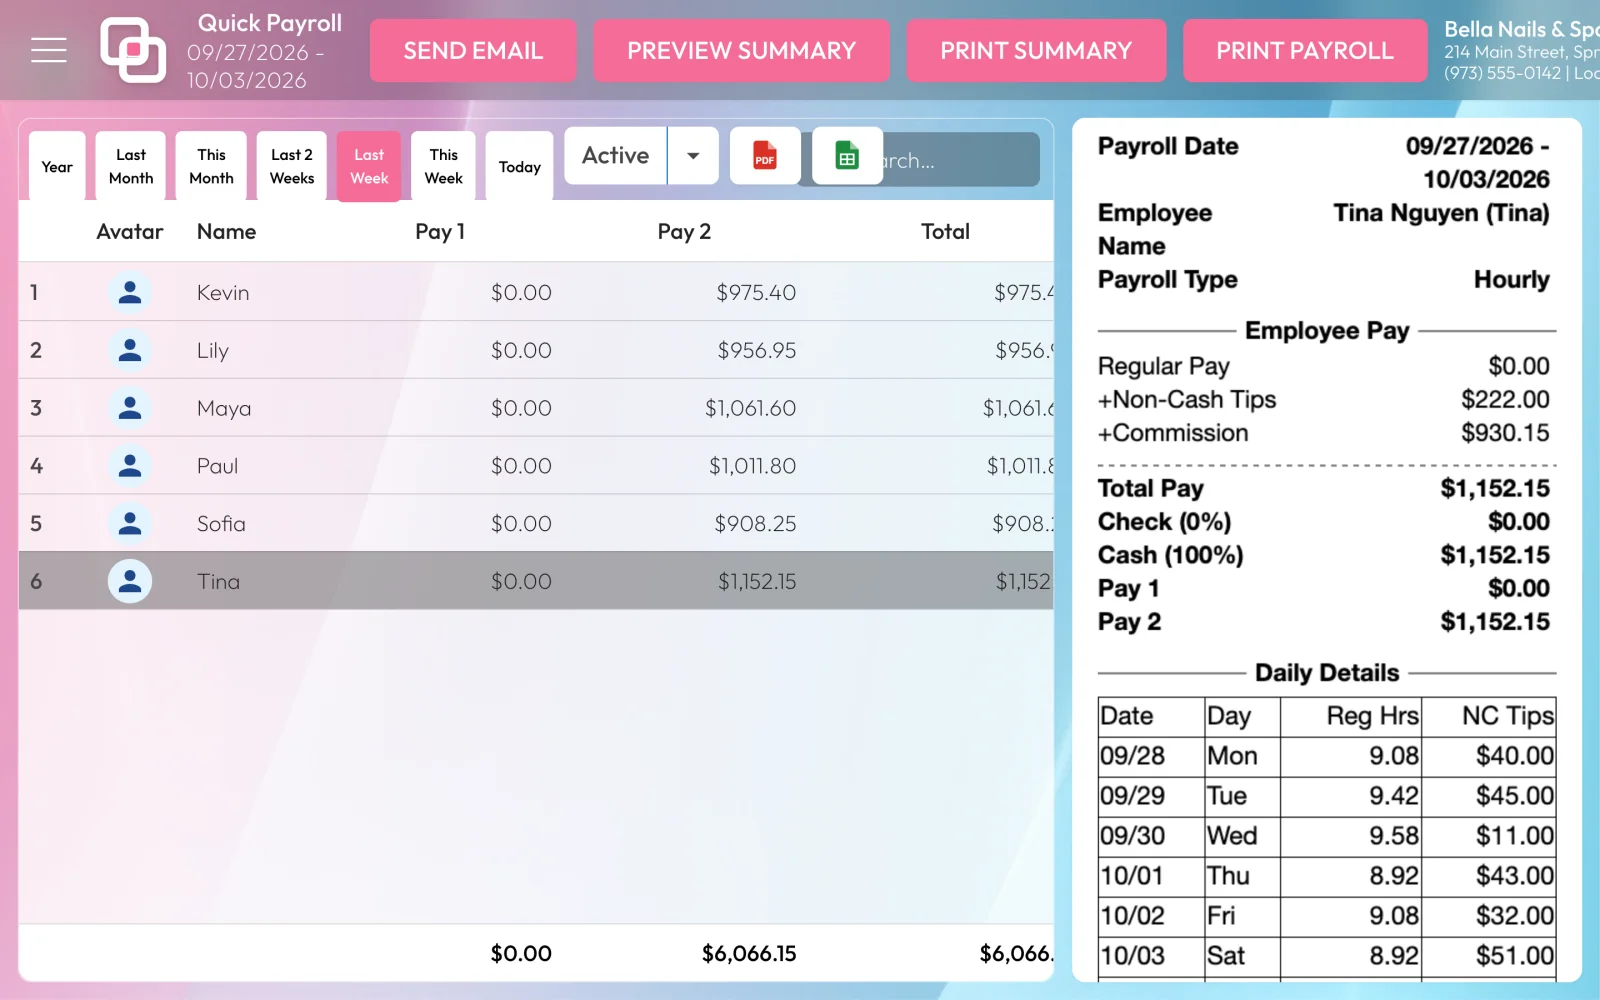Image resolution: width=1600 pixels, height=1000 pixels.
Task: Switch to This Week range
Action: [443, 167]
